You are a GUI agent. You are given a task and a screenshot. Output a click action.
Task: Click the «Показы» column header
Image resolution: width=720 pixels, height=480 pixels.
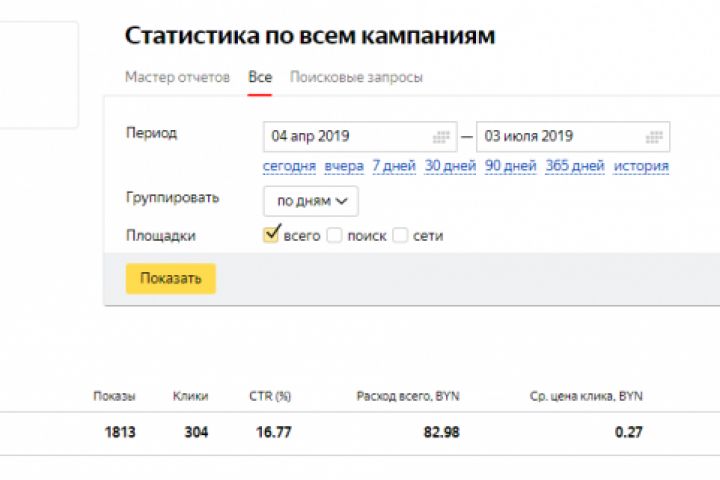(114, 397)
